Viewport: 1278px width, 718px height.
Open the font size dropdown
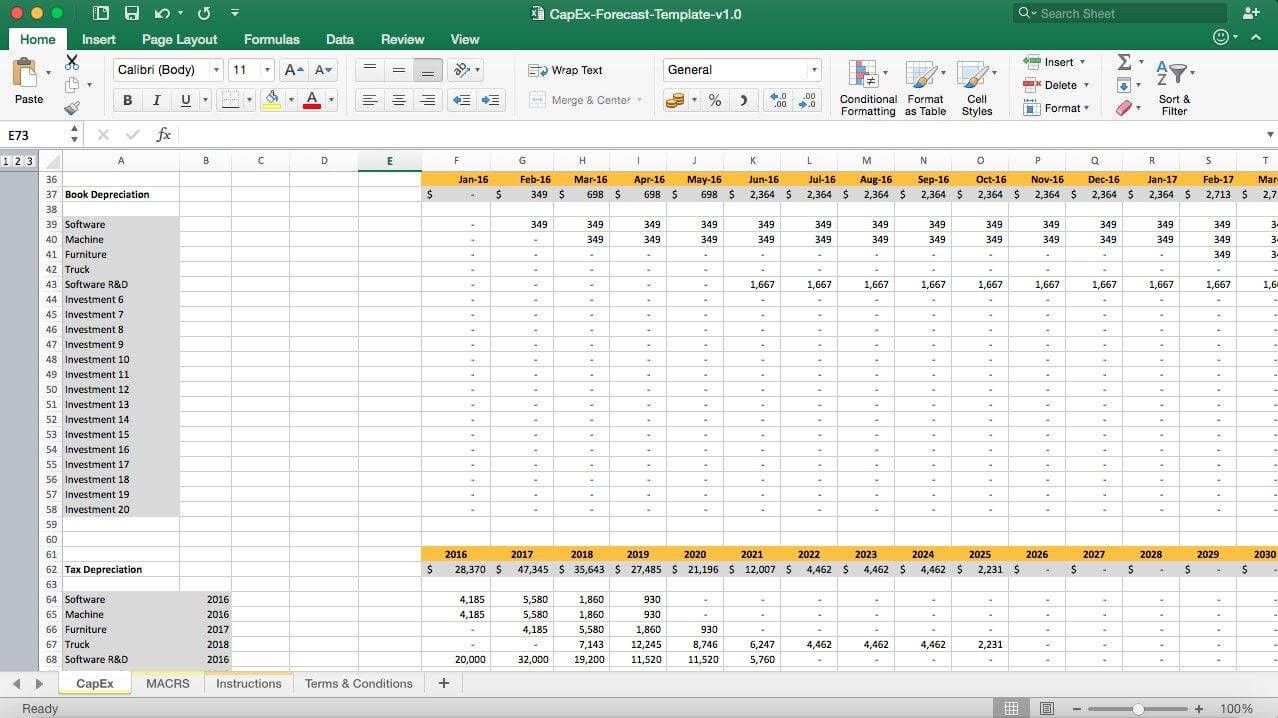[267, 70]
